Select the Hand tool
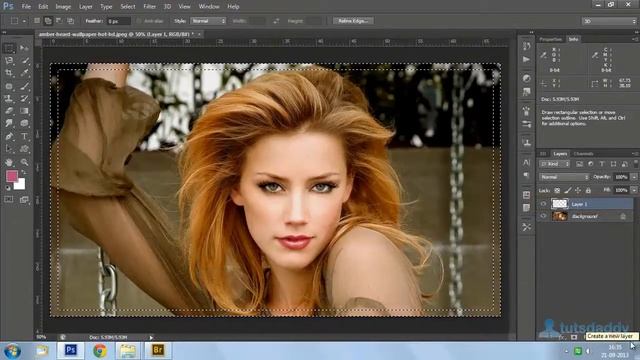 point(9,162)
